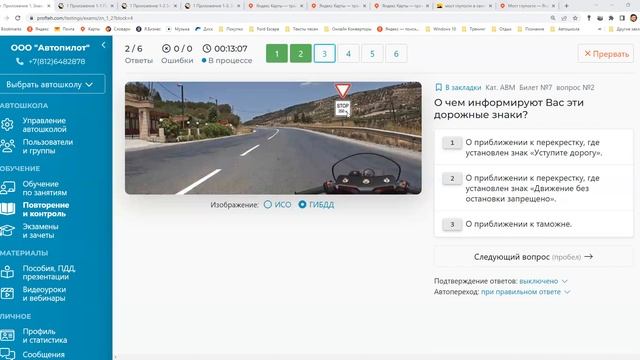Open the Почта bookmark
The image size is (640, 360).
[64, 29]
